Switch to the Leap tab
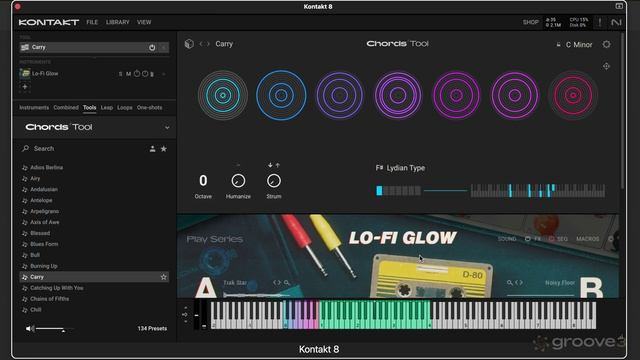 click(107, 108)
